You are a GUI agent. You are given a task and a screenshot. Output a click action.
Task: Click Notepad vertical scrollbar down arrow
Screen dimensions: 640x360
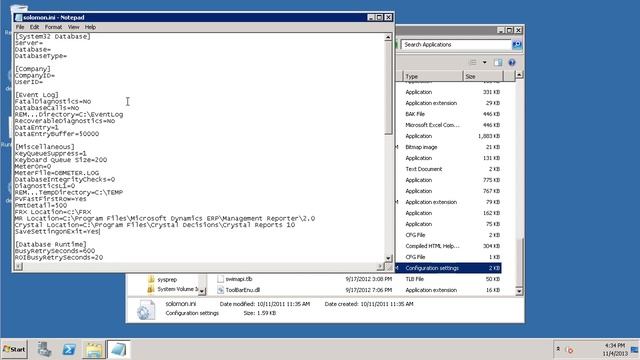pyautogui.click(x=388, y=258)
